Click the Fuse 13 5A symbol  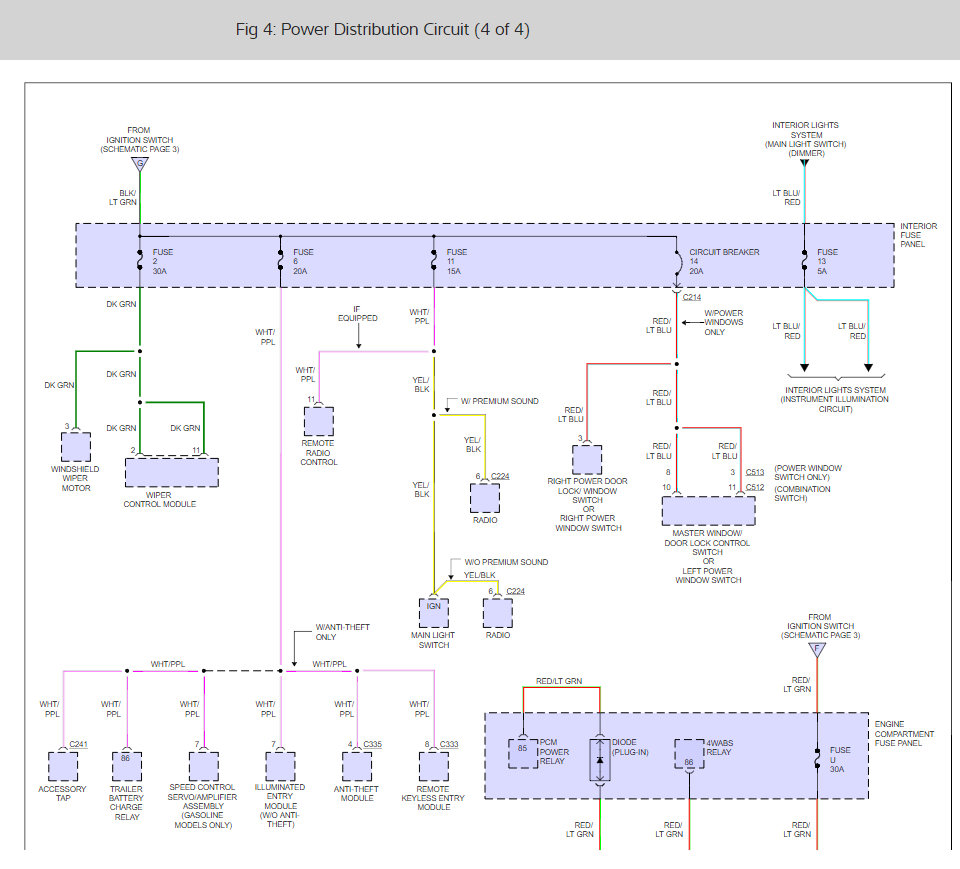tap(804, 261)
